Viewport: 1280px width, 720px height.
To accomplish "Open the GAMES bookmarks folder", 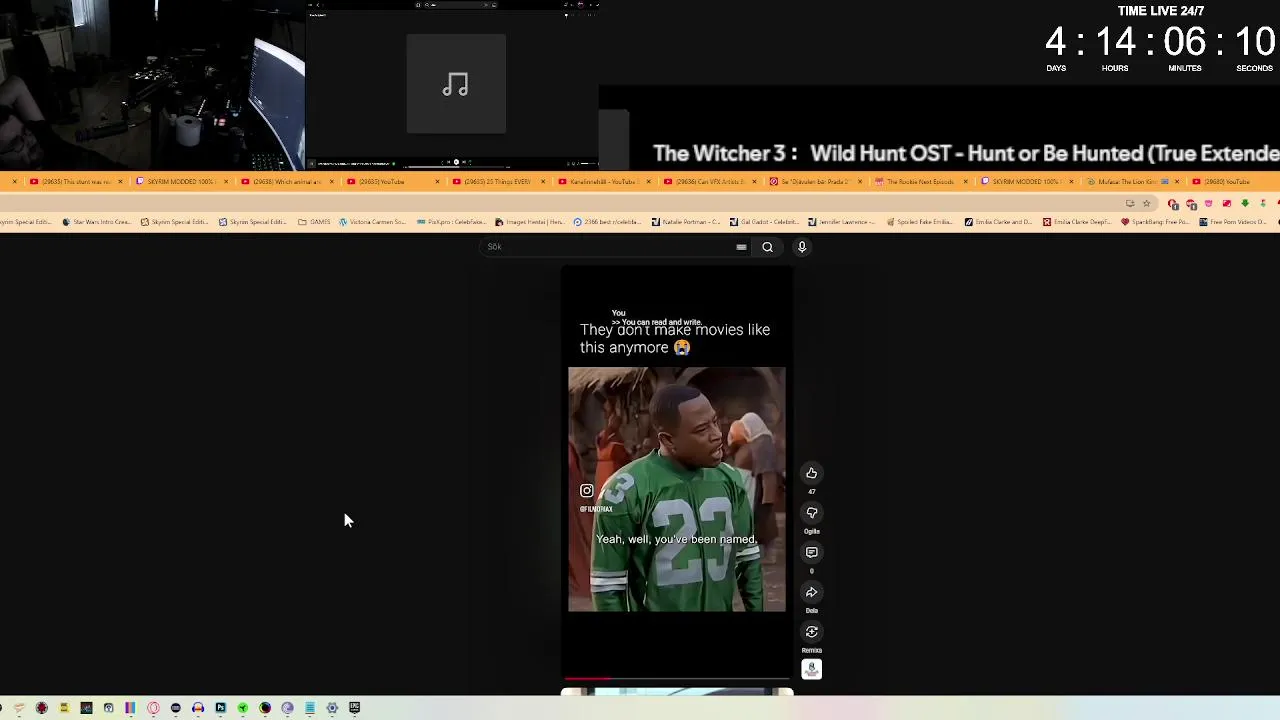I will (314, 222).
